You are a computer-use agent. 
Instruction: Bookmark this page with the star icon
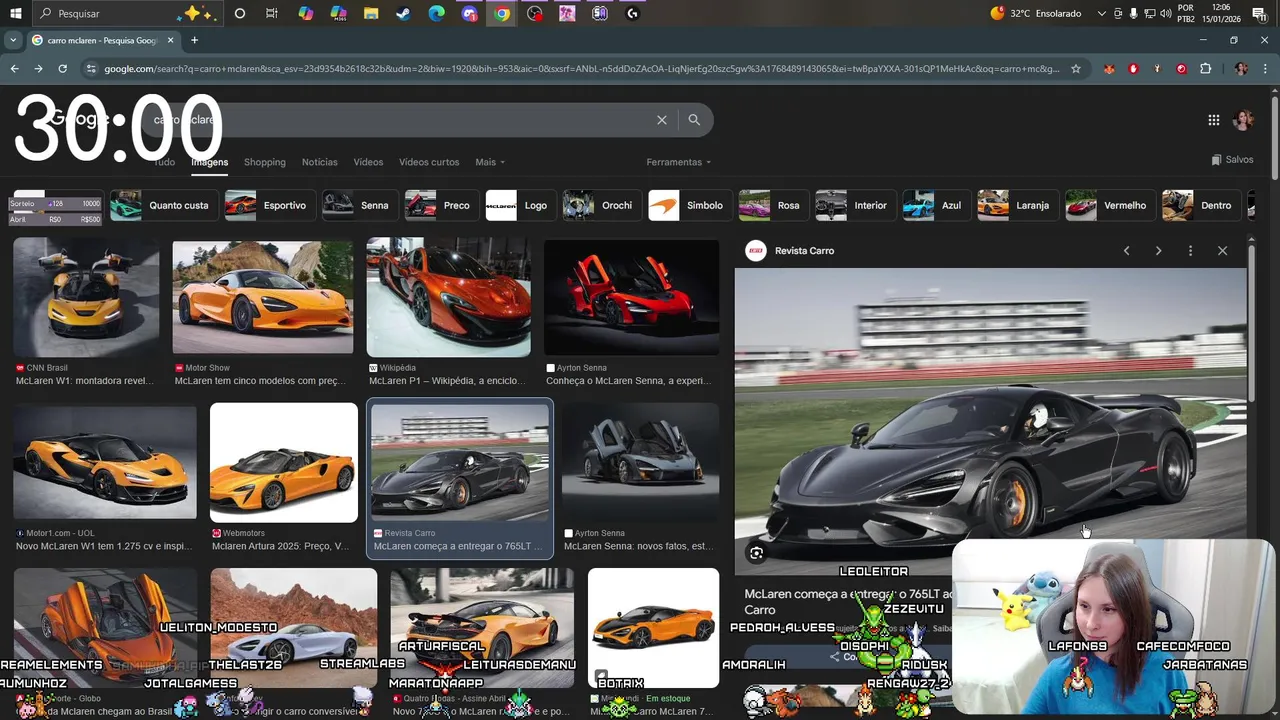tap(1076, 69)
